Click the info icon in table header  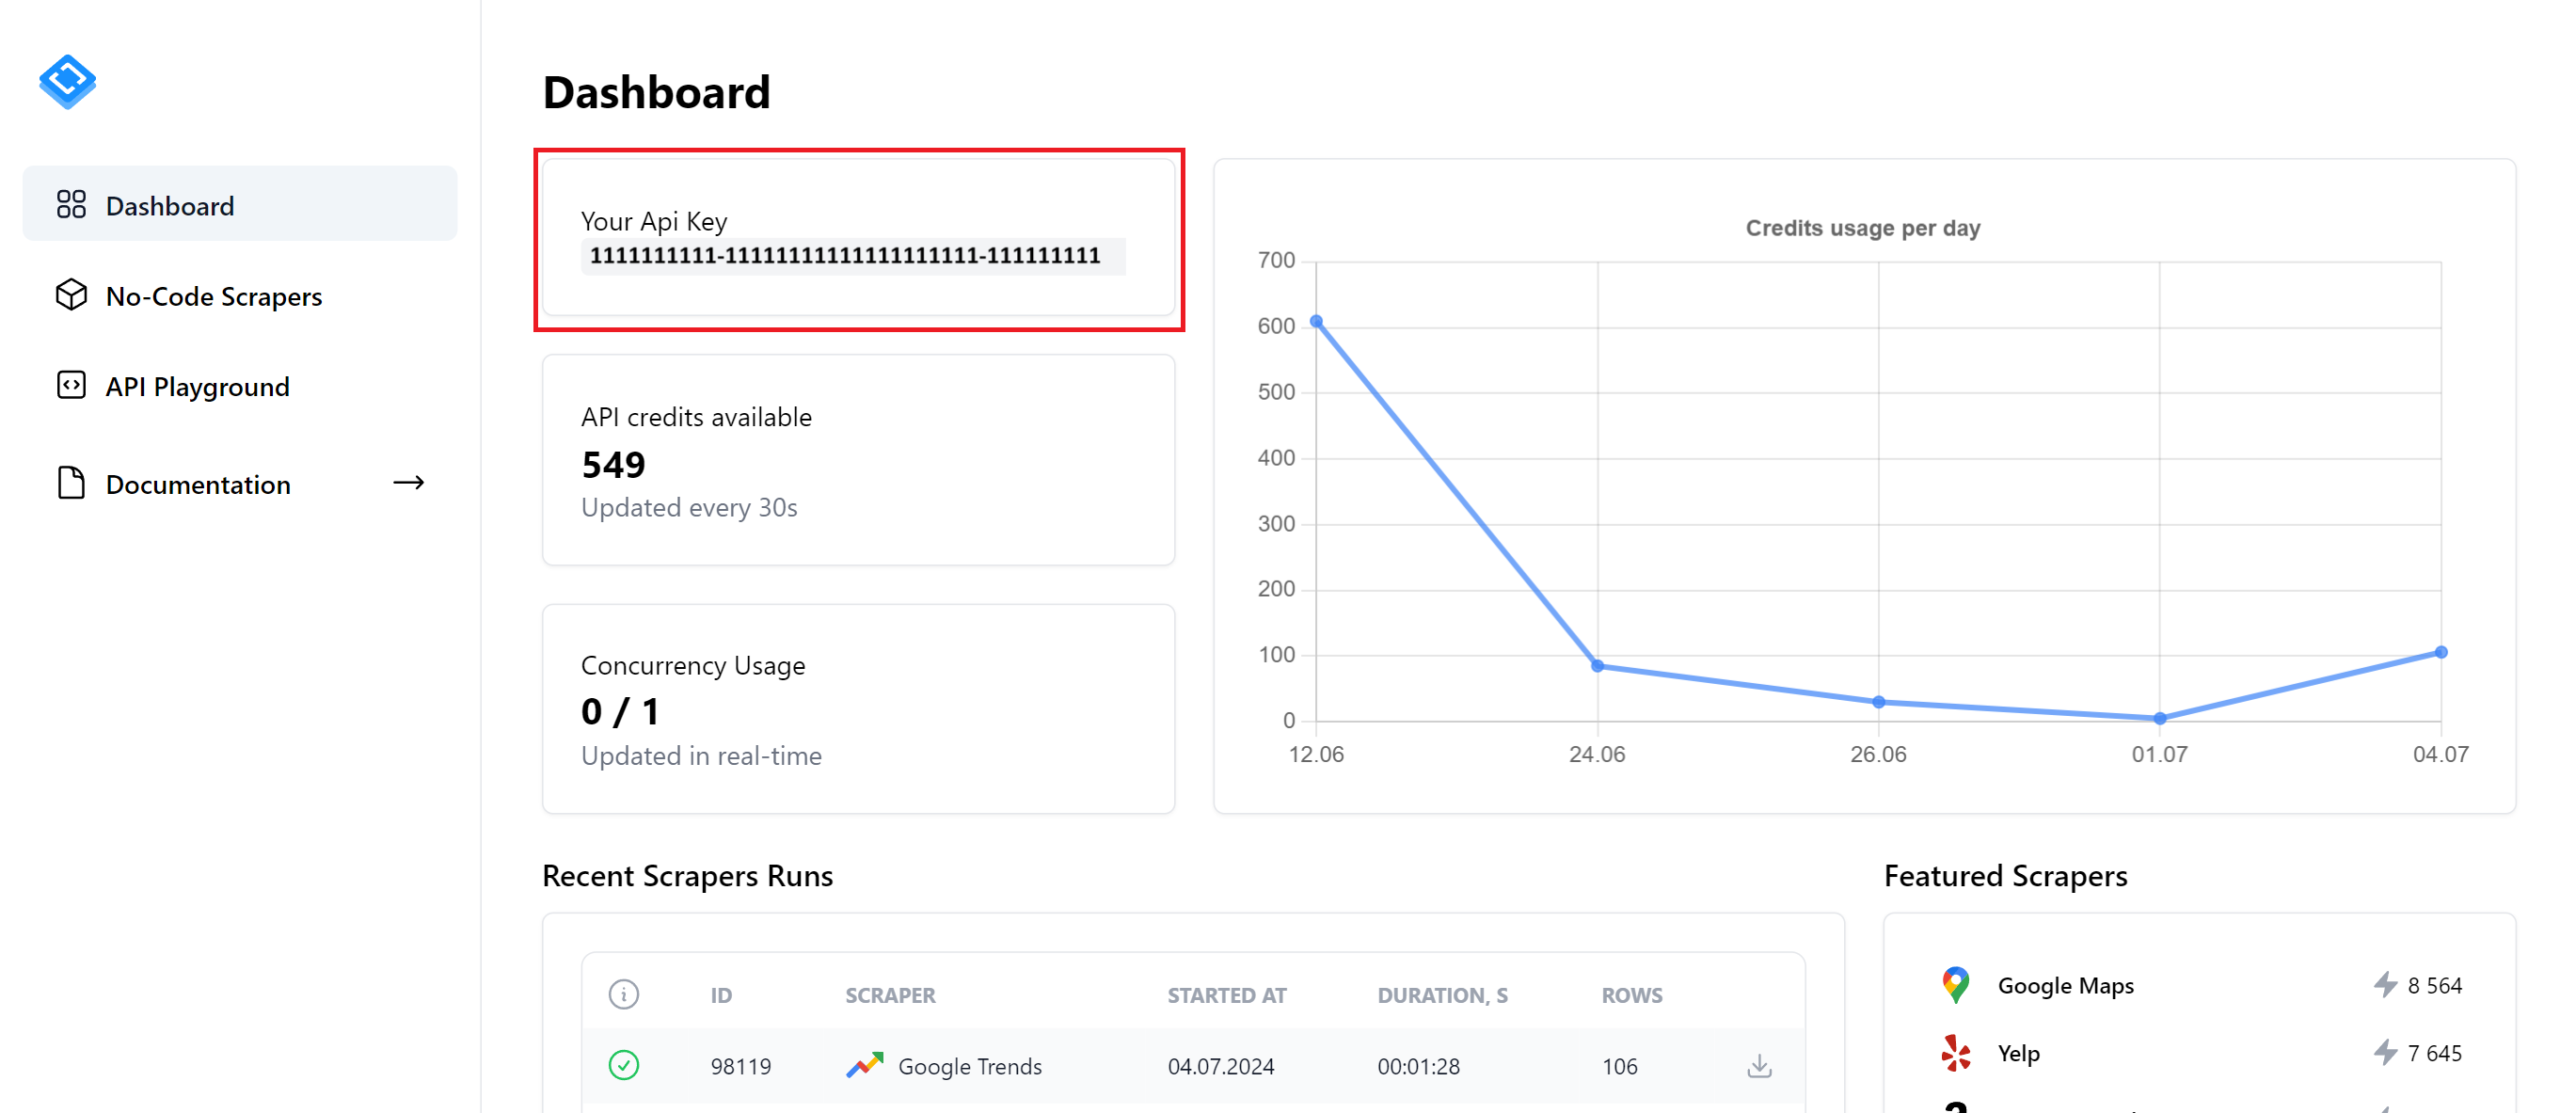(624, 994)
